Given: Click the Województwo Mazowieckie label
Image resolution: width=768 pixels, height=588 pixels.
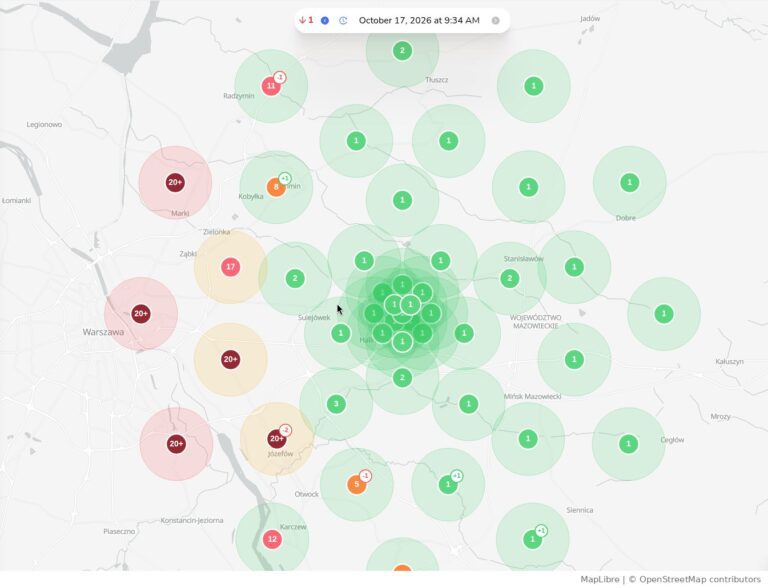Looking at the screenshot, I should pos(535,321).
